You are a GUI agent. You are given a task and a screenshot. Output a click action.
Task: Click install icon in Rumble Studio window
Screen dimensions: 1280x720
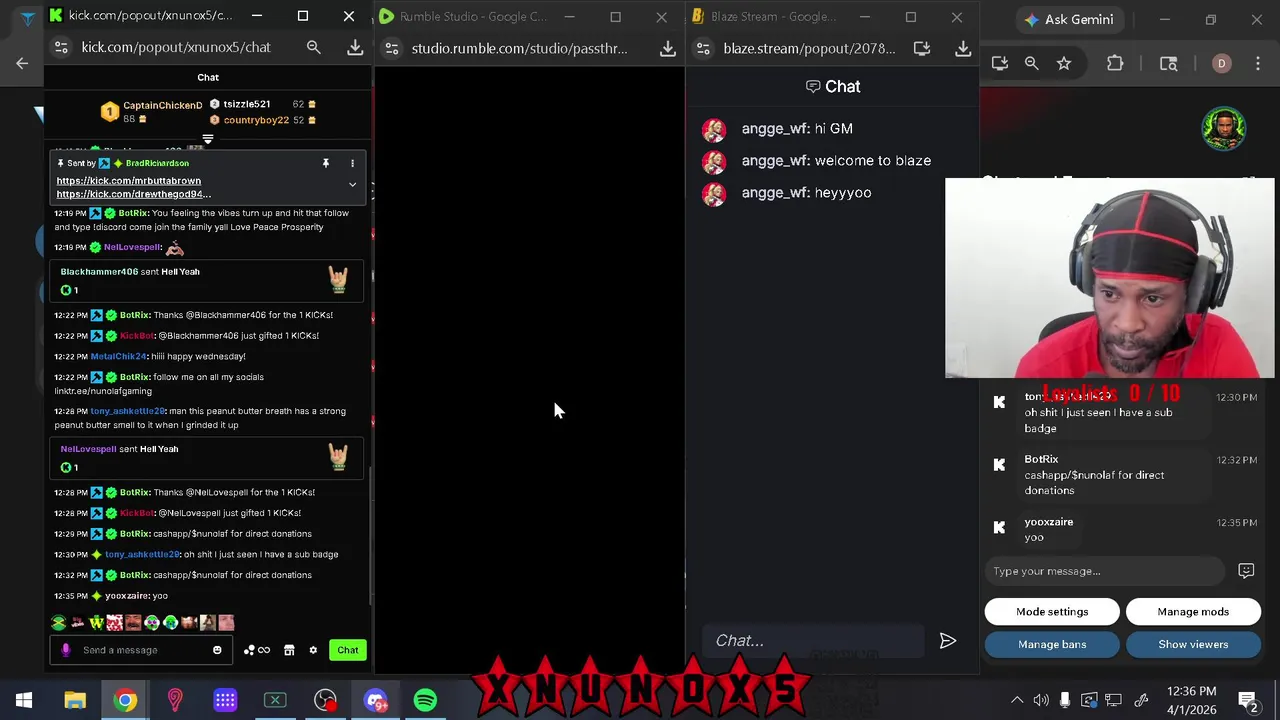(668, 48)
